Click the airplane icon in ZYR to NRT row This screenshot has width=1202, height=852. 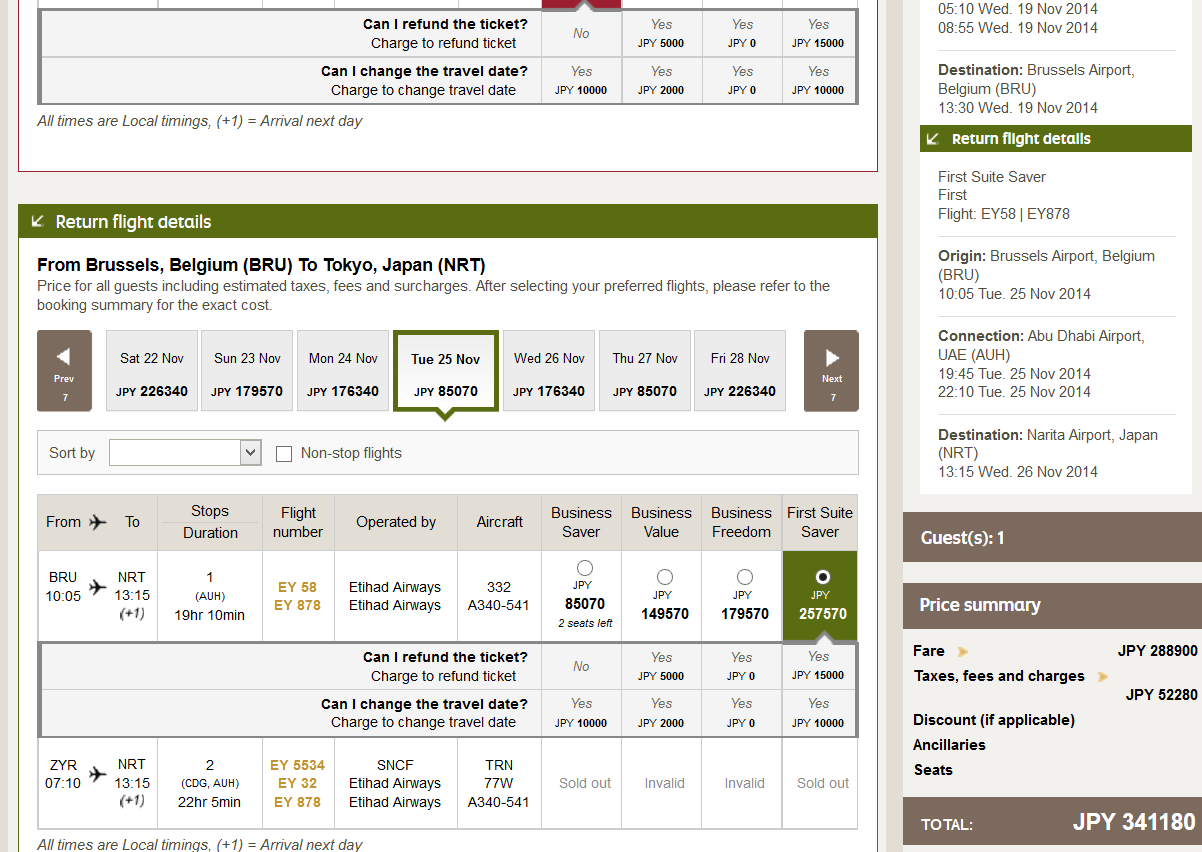pyautogui.click(x=97, y=774)
